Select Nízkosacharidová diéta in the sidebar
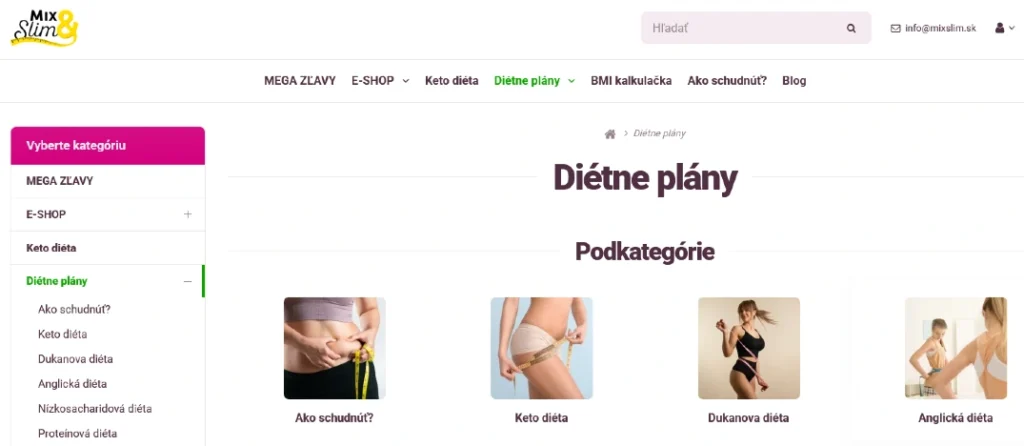This screenshot has height=446, width=1024. tap(95, 409)
